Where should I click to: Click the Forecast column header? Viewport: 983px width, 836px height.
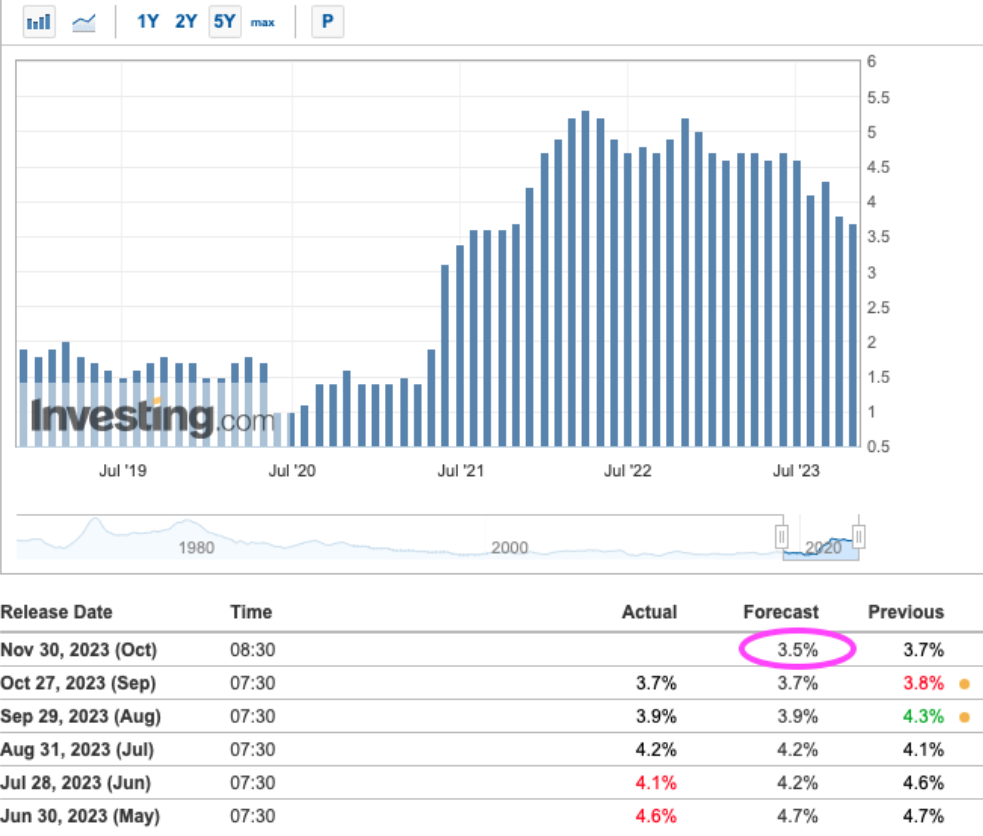(781, 612)
